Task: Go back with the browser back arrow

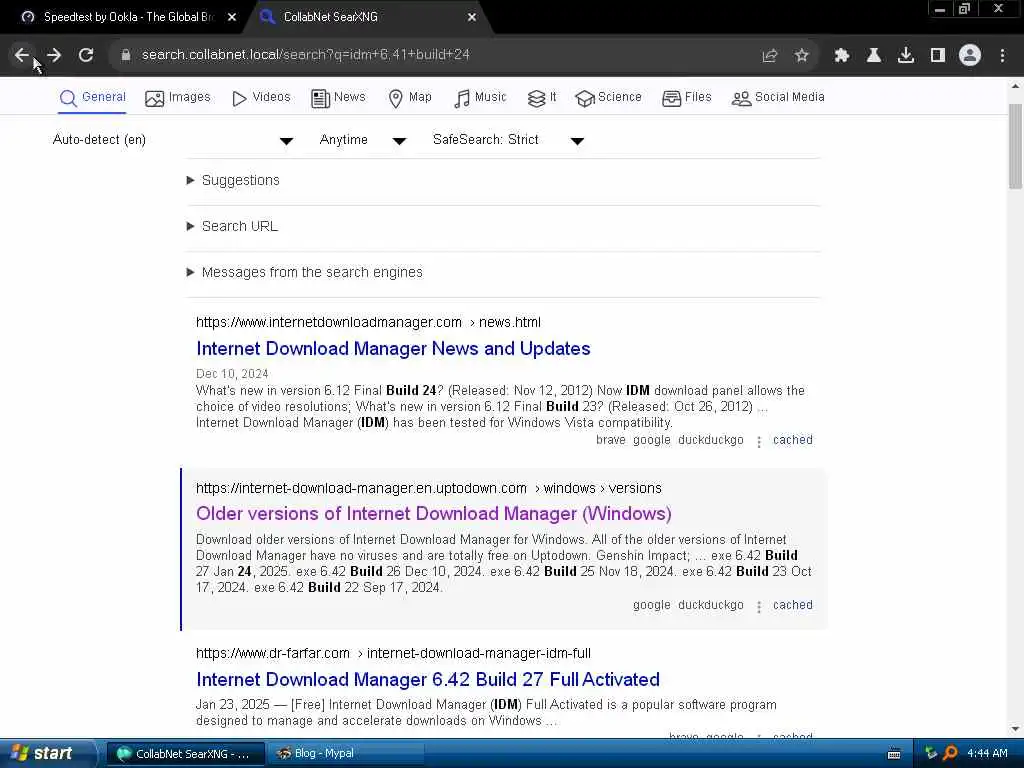Action: click(22, 55)
